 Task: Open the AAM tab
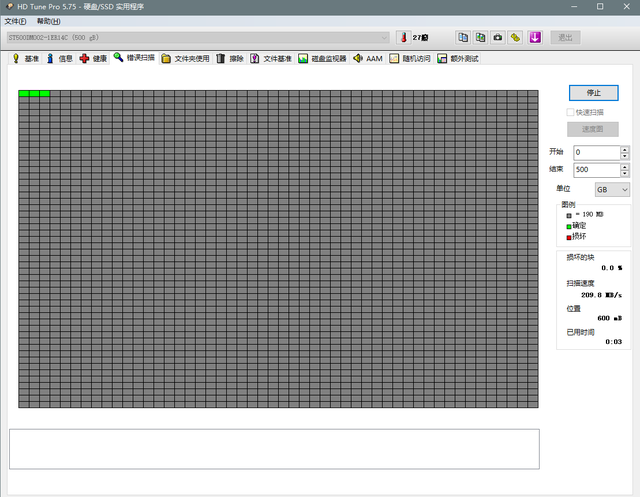point(368,59)
